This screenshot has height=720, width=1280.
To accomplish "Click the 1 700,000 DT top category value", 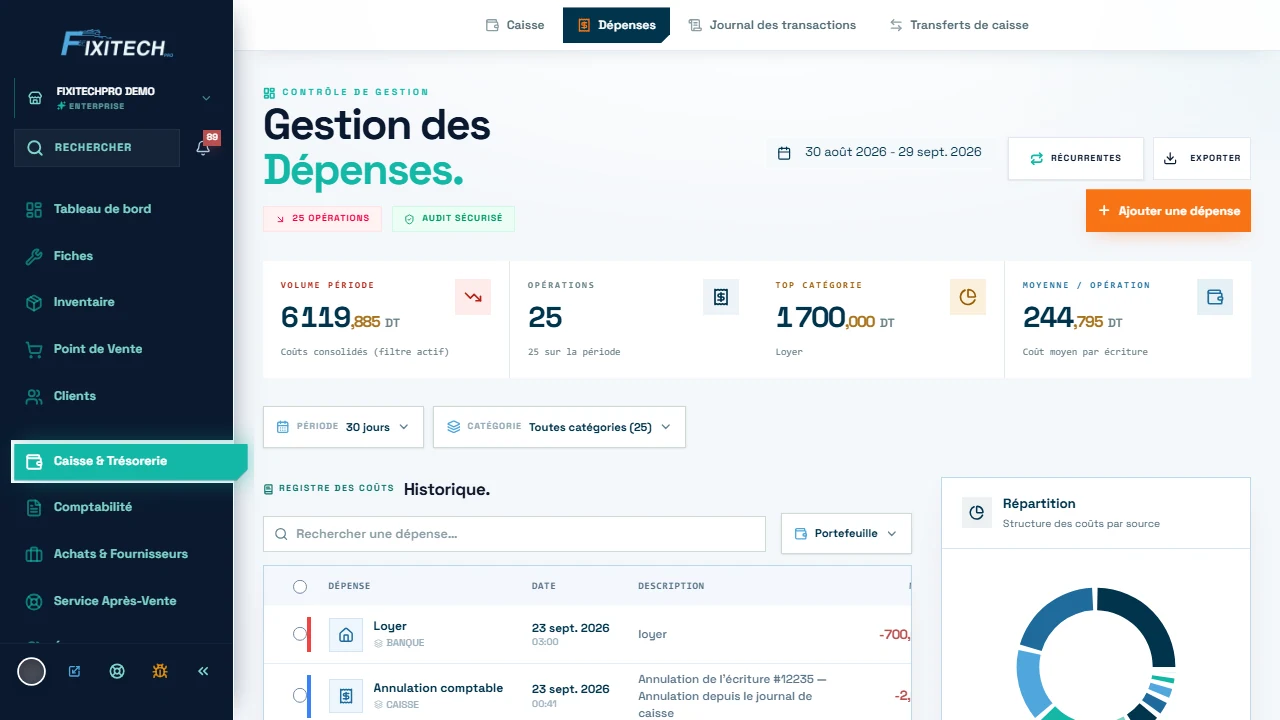I will (x=835, y=318).
